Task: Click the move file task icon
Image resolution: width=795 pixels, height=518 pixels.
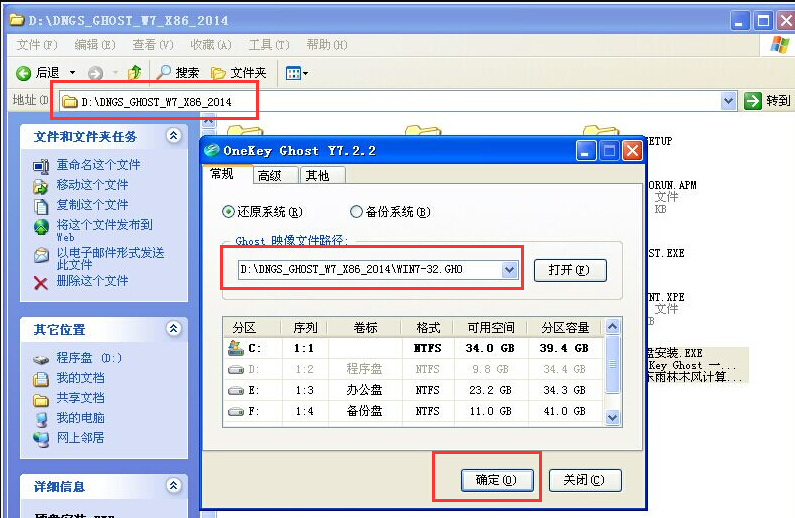Action: [x=41, y=186]
